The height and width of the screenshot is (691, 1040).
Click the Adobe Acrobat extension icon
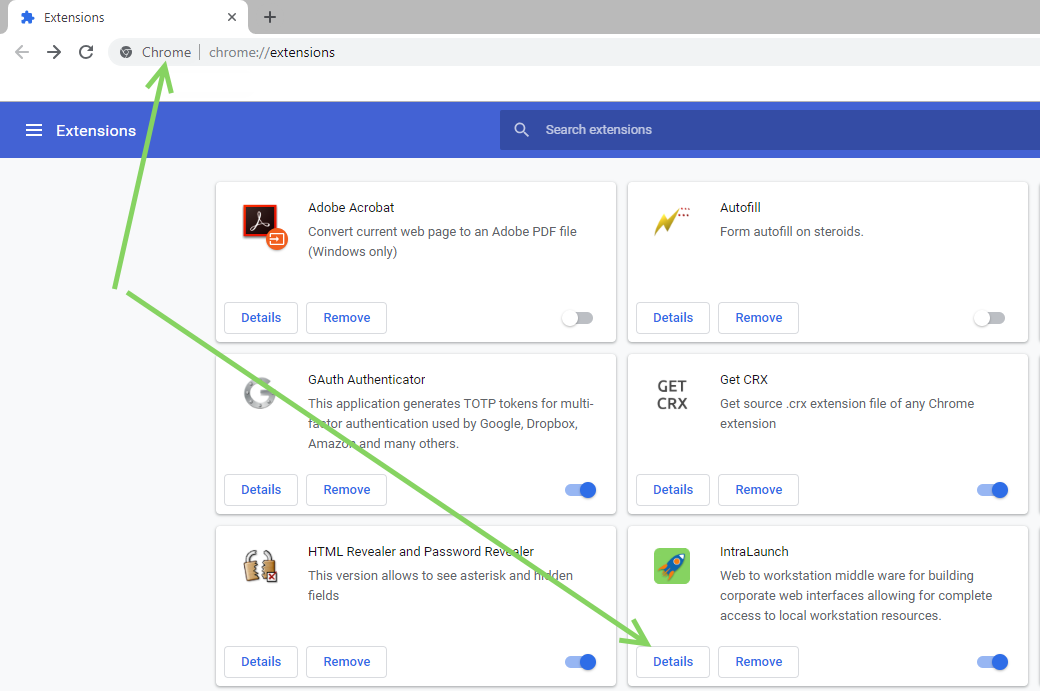pos(265,227)
